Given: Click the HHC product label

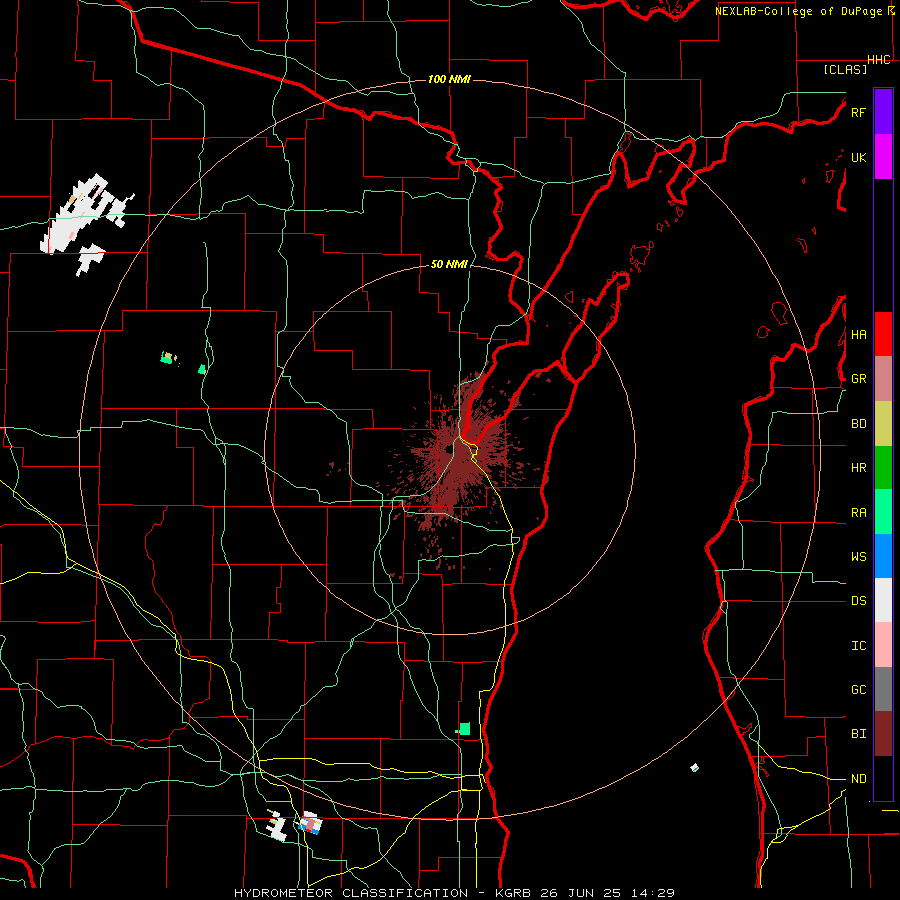Looking at the screenshot, I should coord(879,60).
